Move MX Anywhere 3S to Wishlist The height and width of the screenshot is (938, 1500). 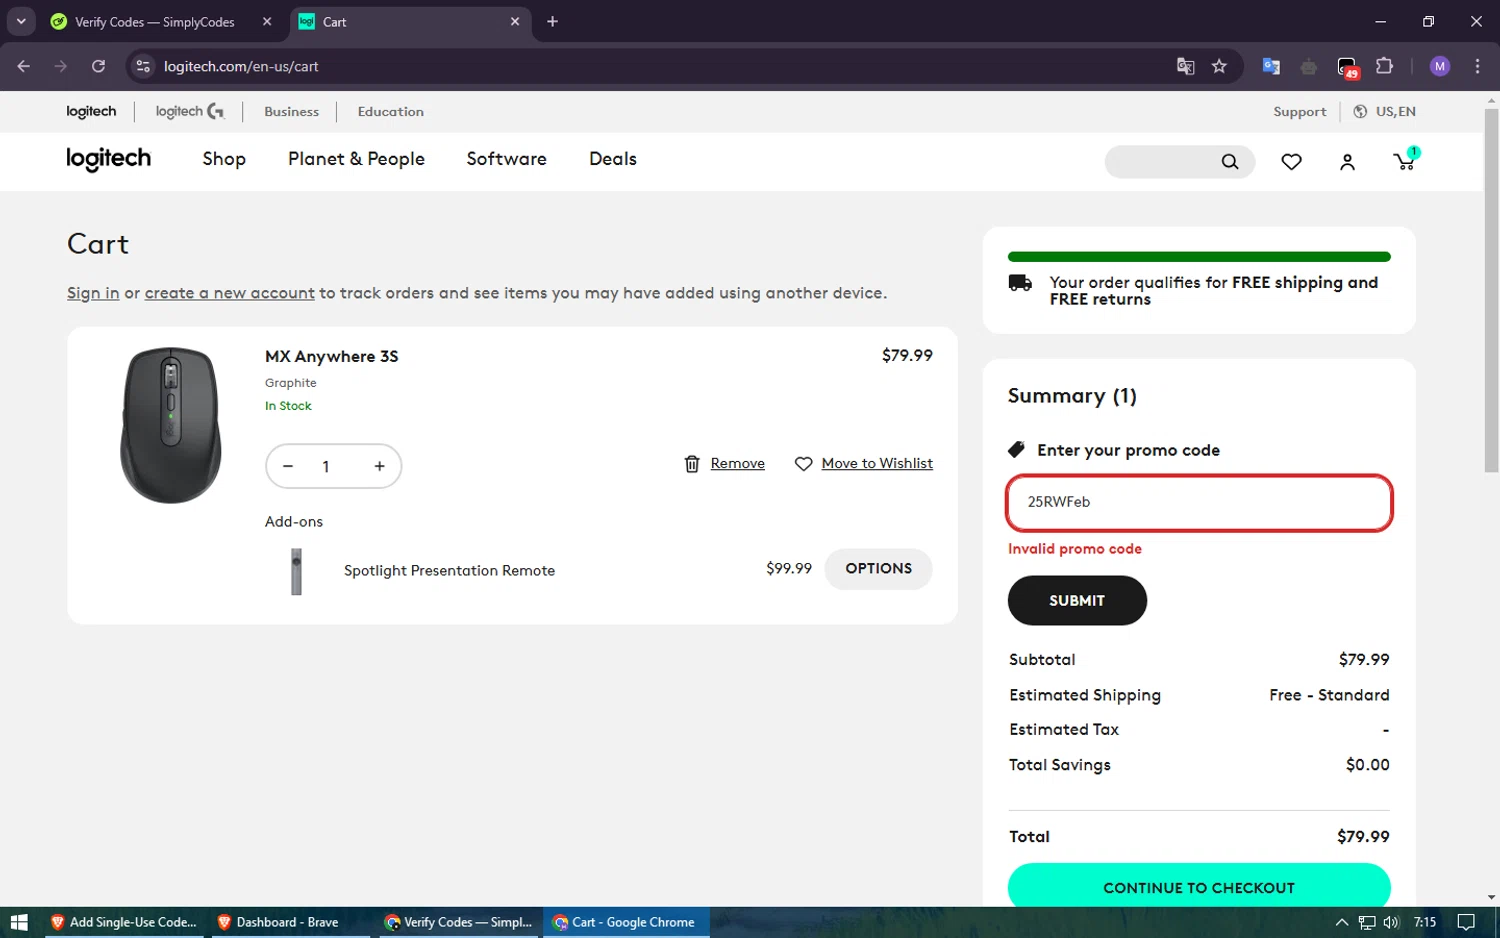click(x=877, y=464)
